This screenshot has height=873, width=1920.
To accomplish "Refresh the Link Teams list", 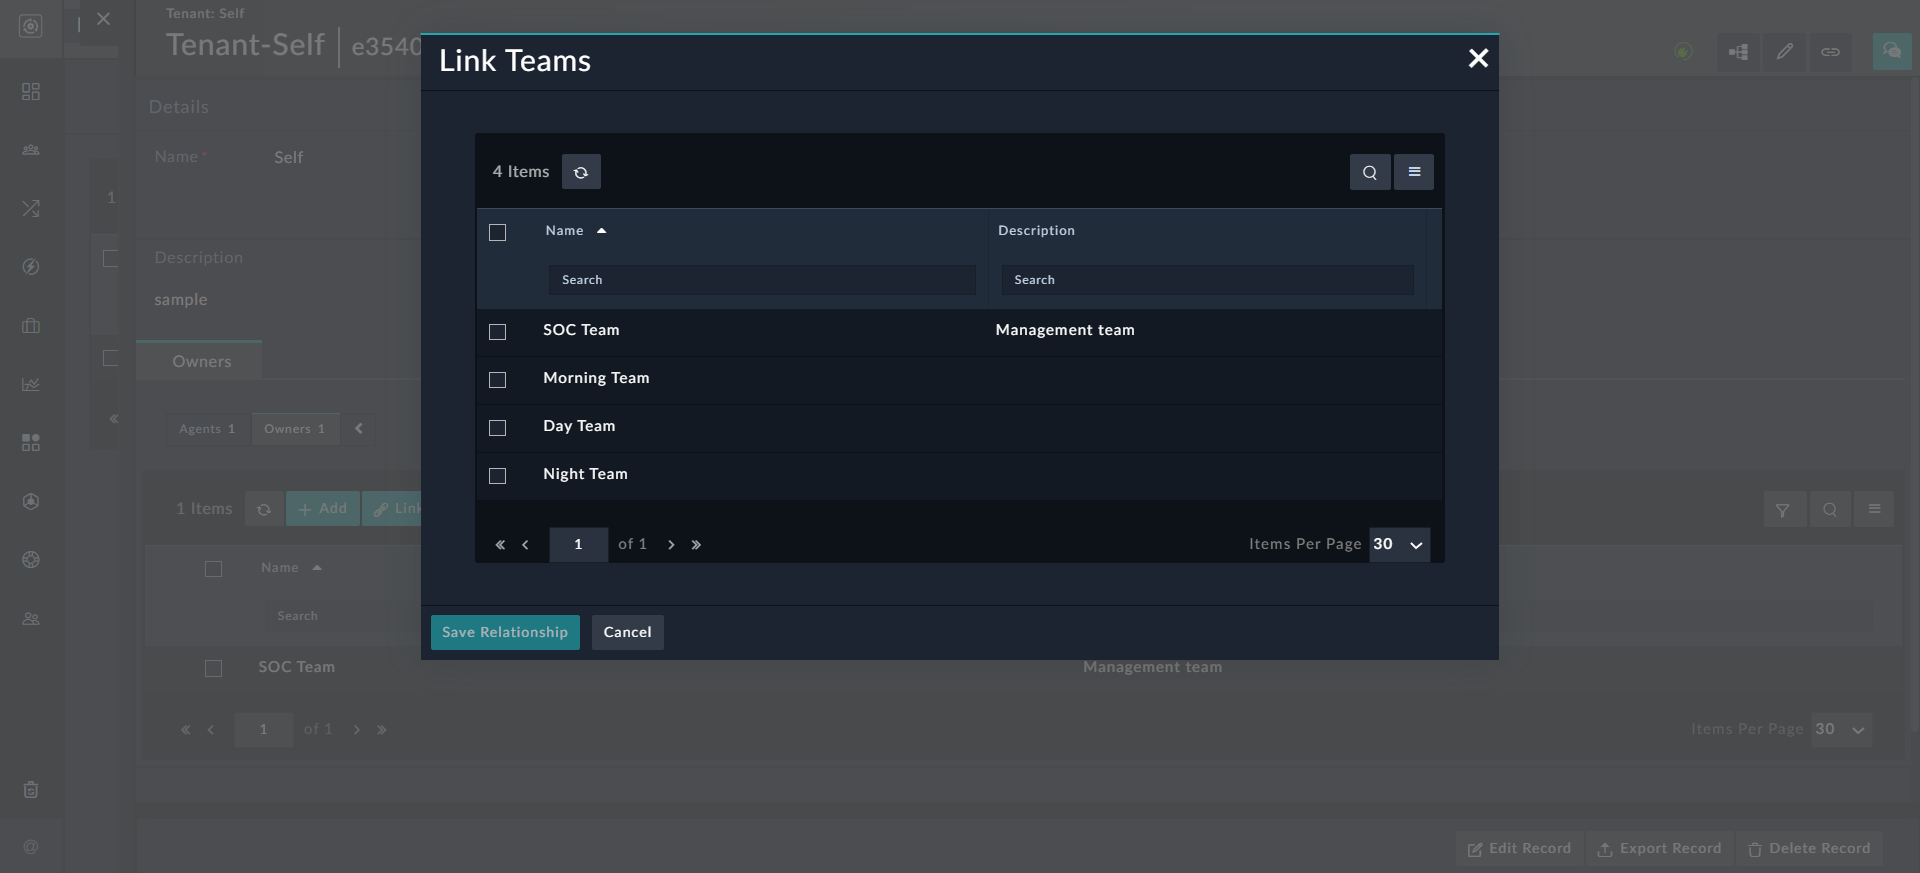I will click(581, 172).
